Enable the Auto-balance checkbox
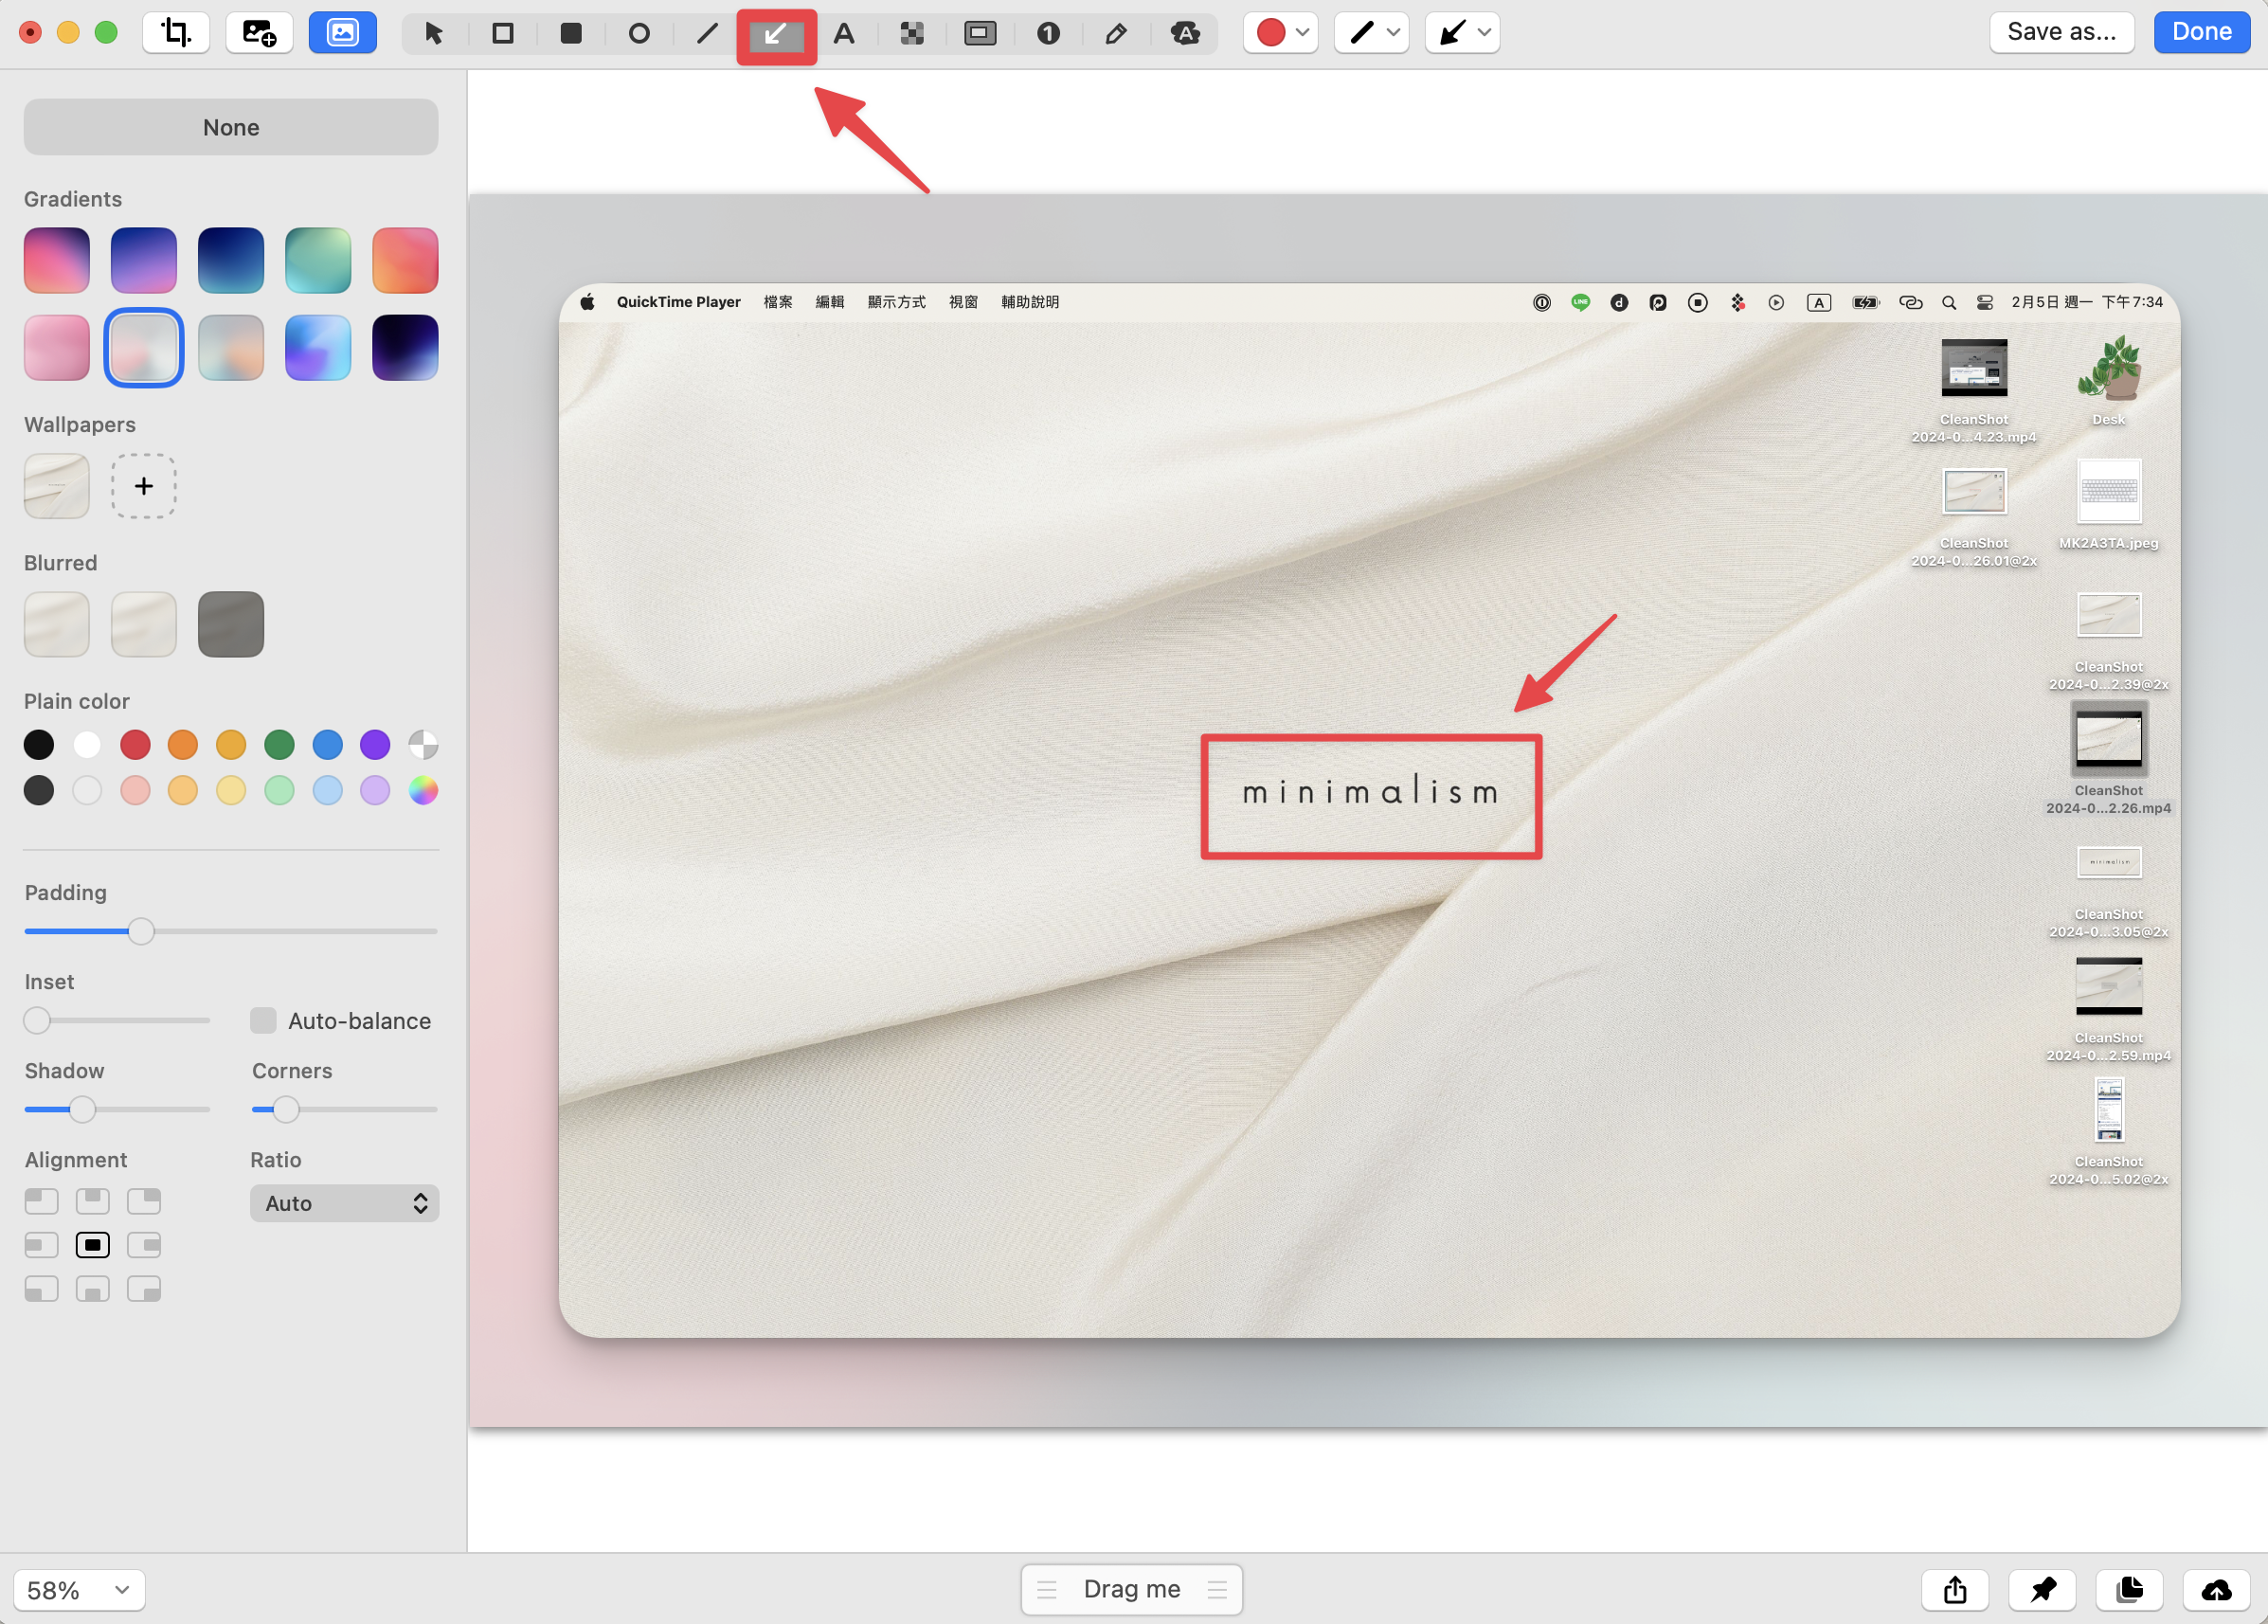The width and height of the screenshot is (2268, 1624). click(x=263, y=1020)
